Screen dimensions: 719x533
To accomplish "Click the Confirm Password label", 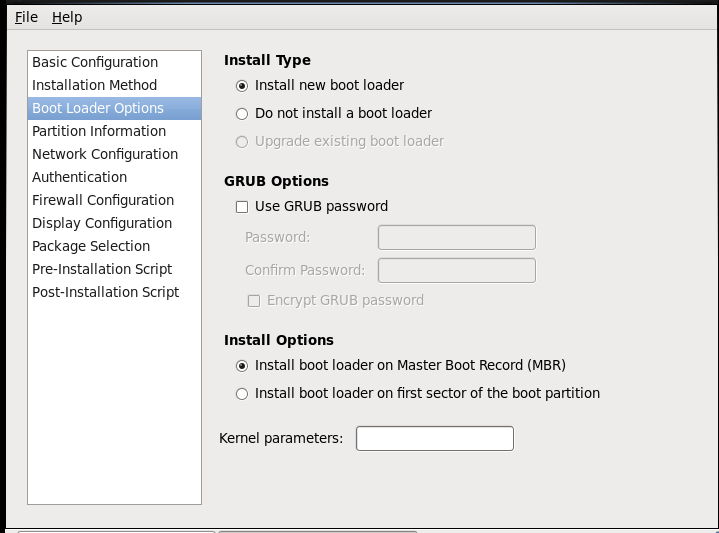I will (305, 270).
